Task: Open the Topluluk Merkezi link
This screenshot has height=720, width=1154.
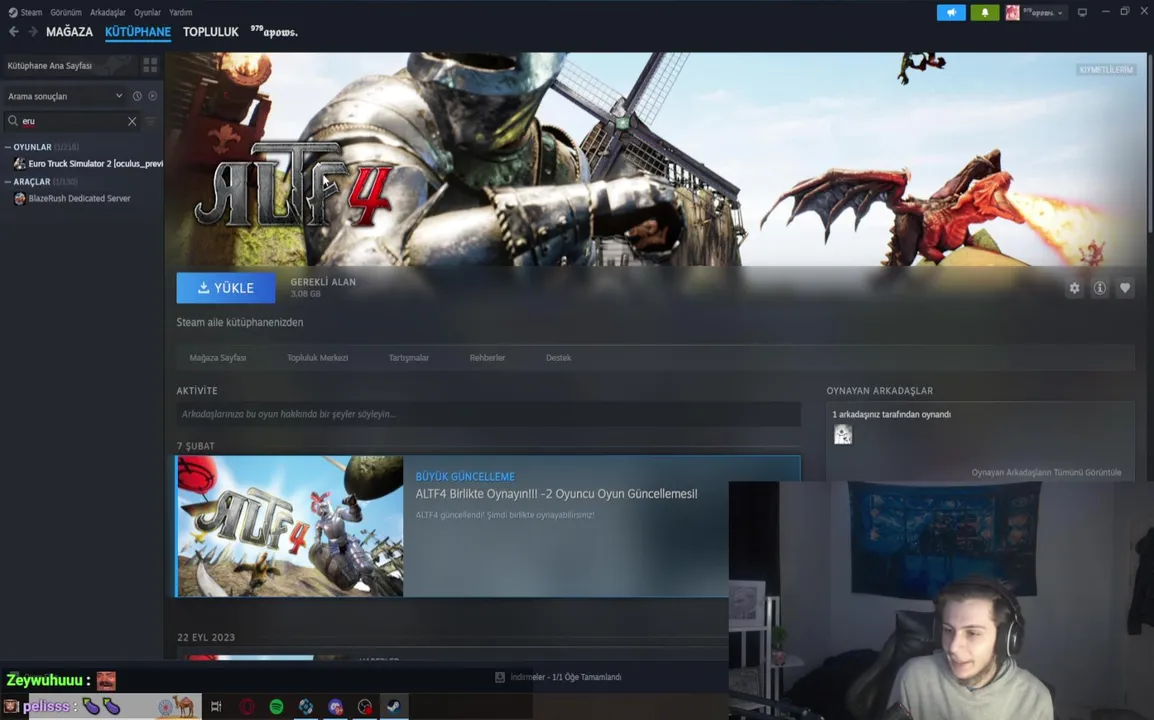Action: coord(317,358)
